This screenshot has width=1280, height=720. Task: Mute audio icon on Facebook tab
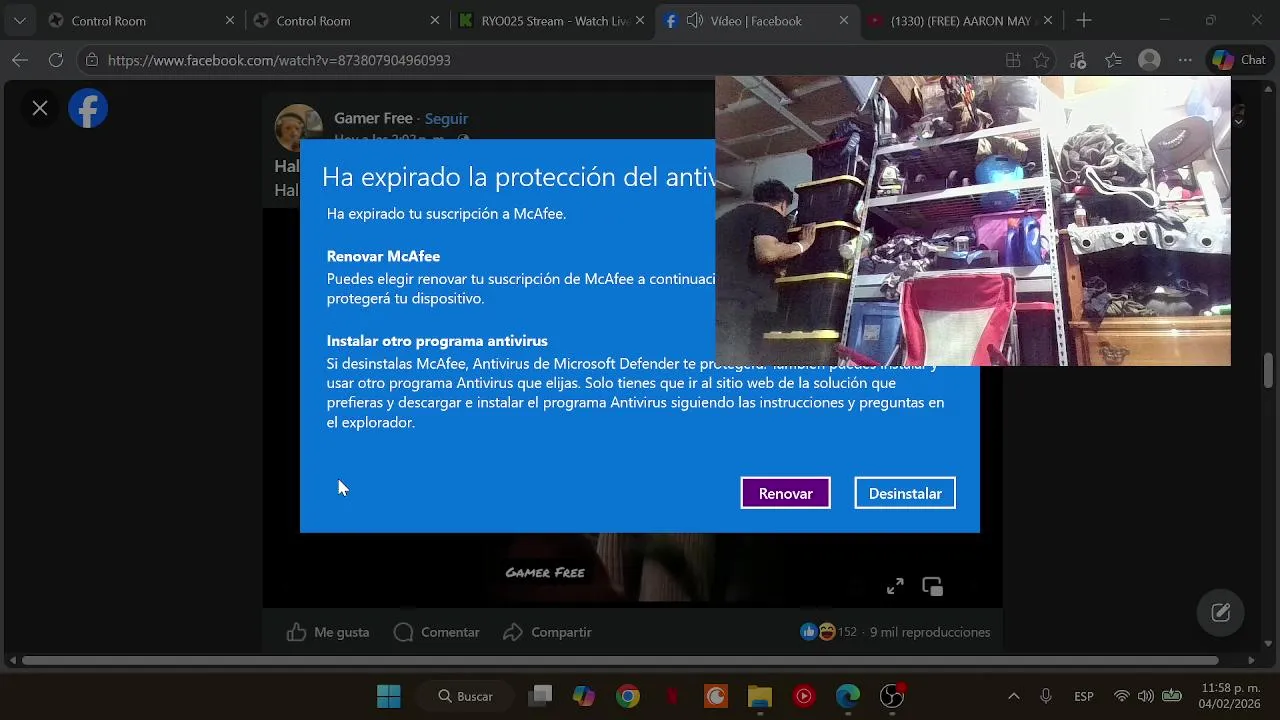point(694,20)
